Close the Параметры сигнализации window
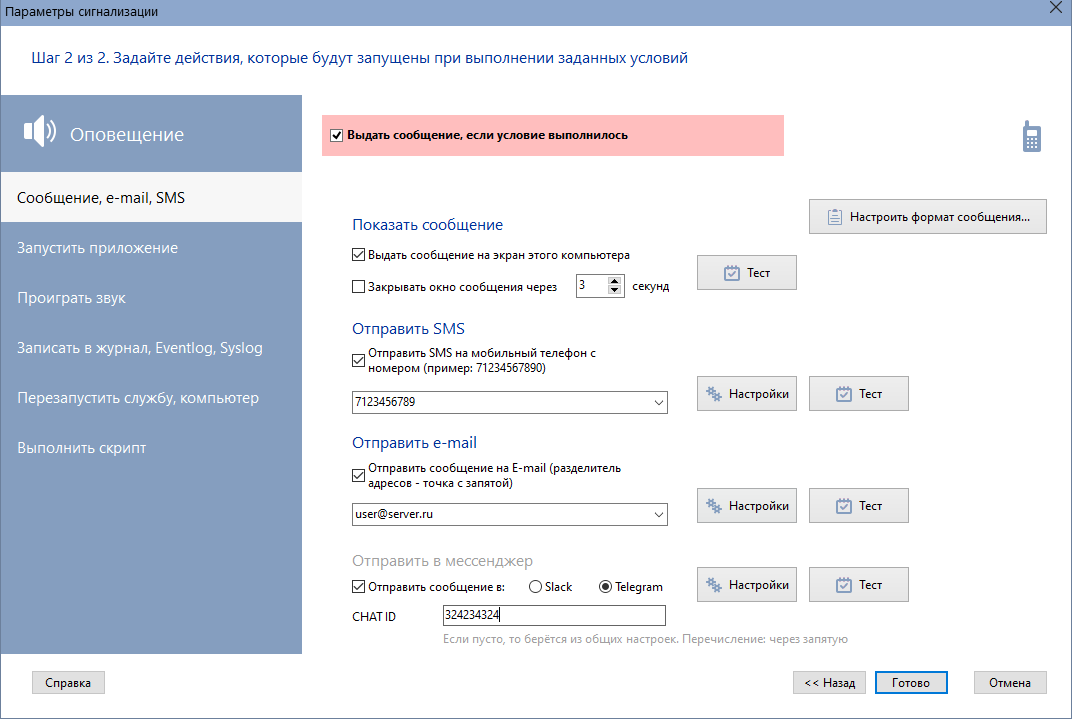Screen dimensions: 1072x719 point(1056,8)
